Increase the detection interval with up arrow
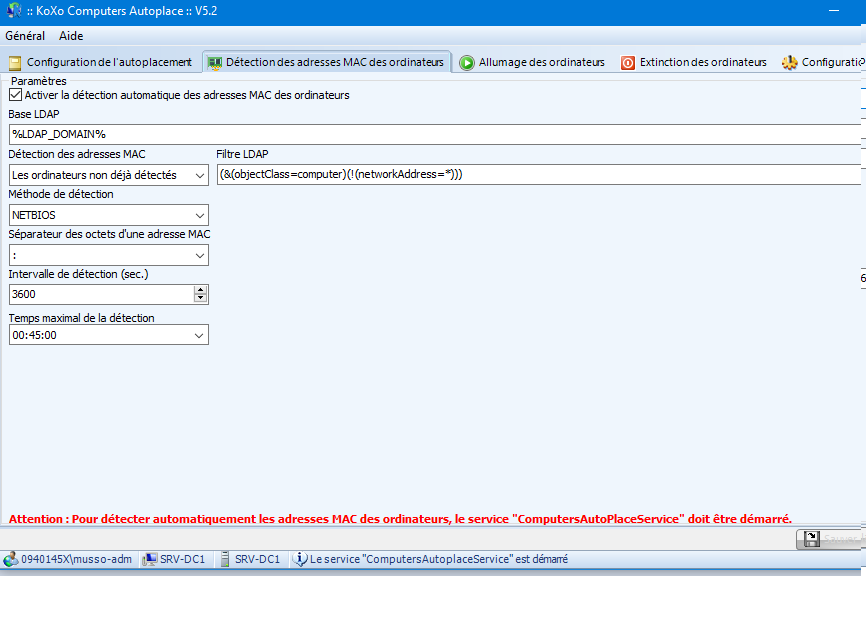 (x=200, y=290)
